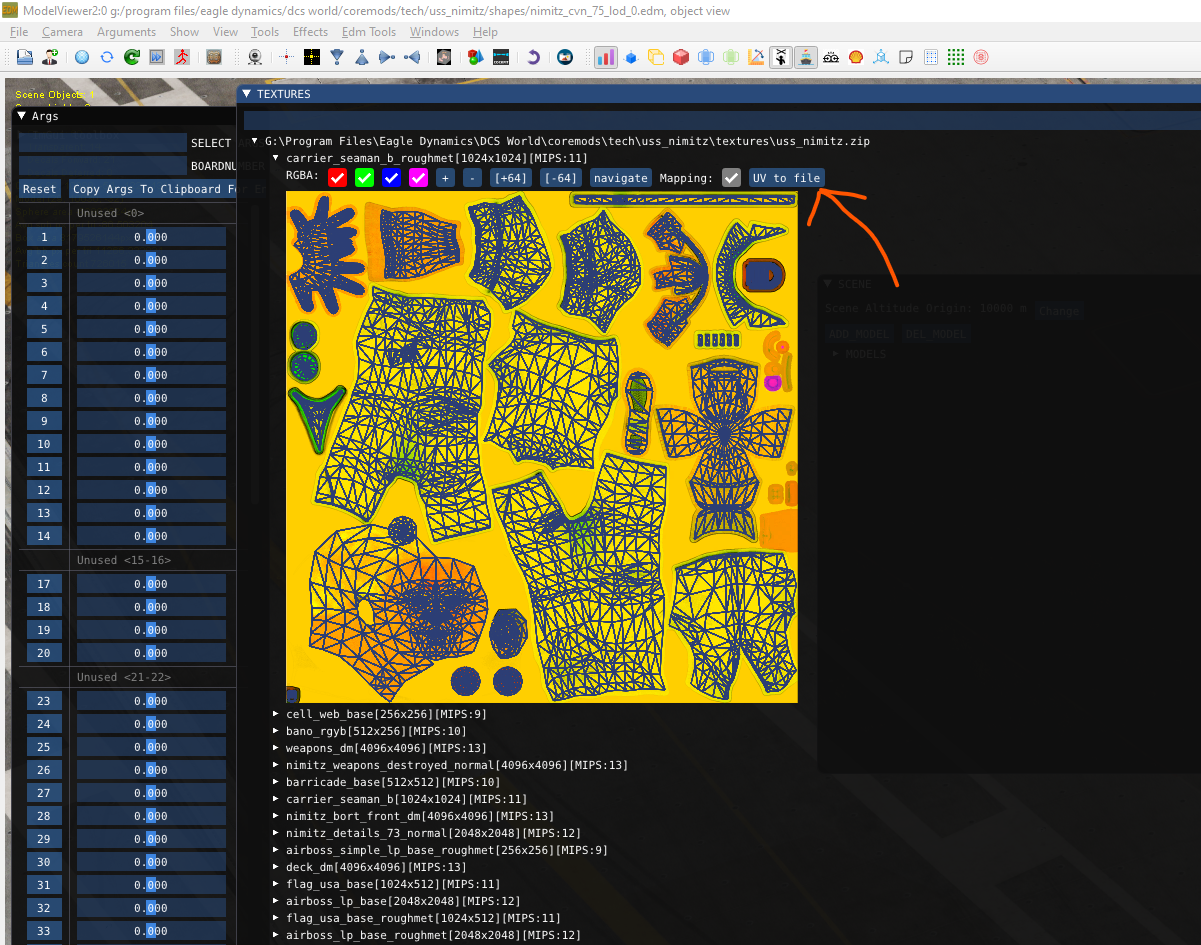
Task: Click the UV-mapped texture preview image
Action: click(542, 447)
